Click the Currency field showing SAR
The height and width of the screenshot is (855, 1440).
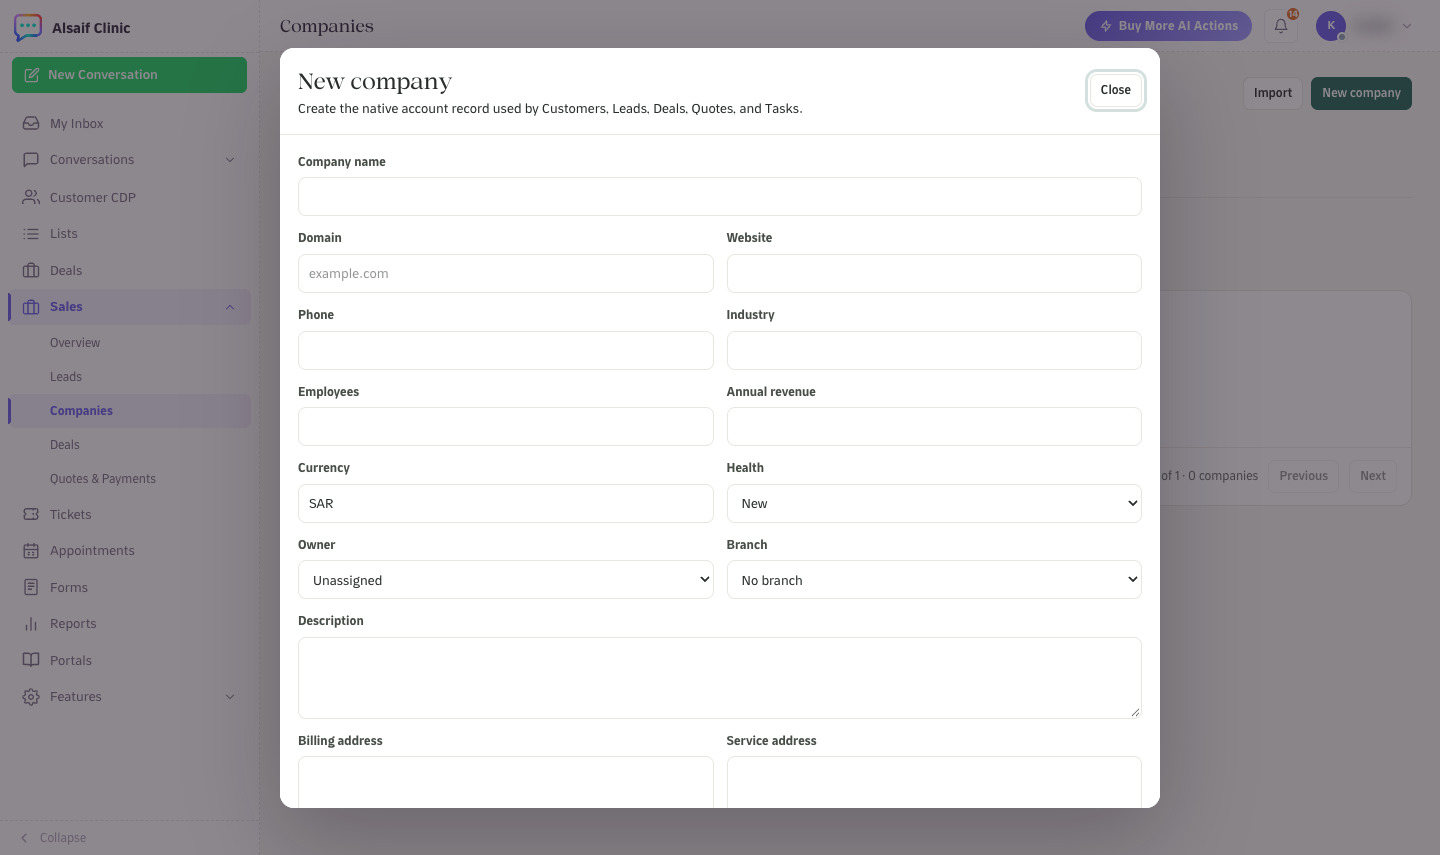(506, 503)
